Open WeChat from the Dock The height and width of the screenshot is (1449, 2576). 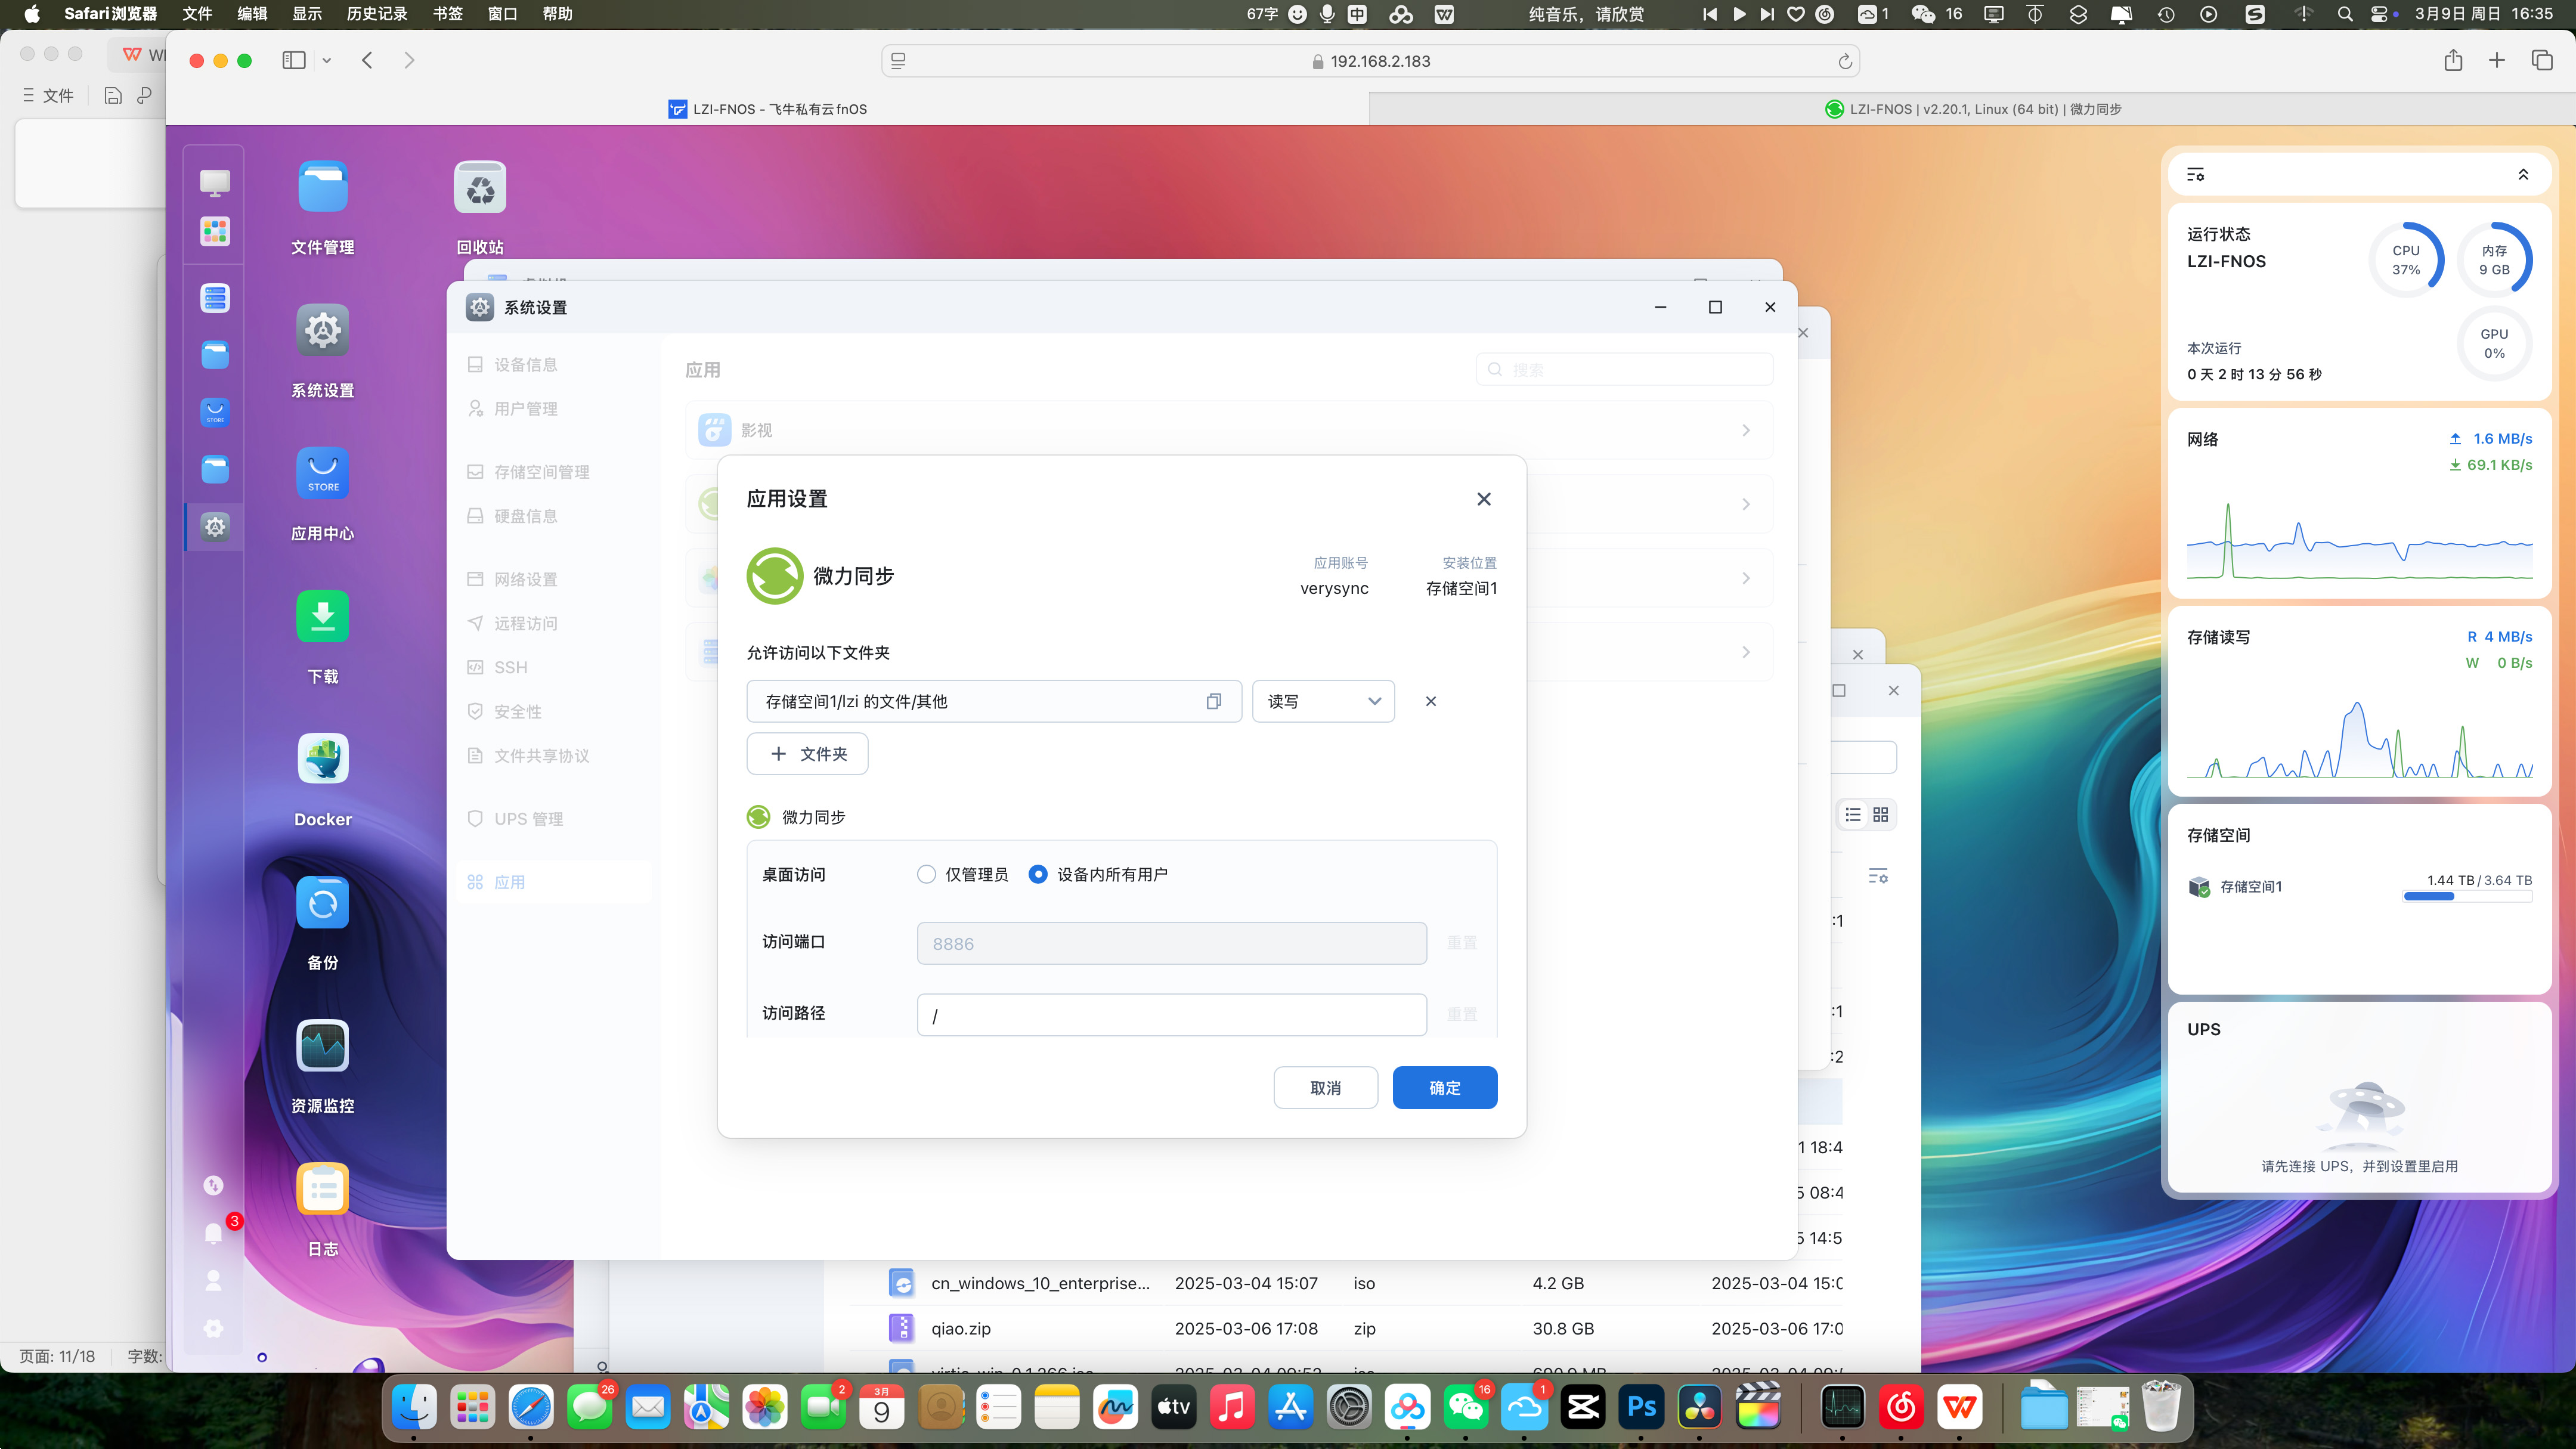tap(1466, 1408)
